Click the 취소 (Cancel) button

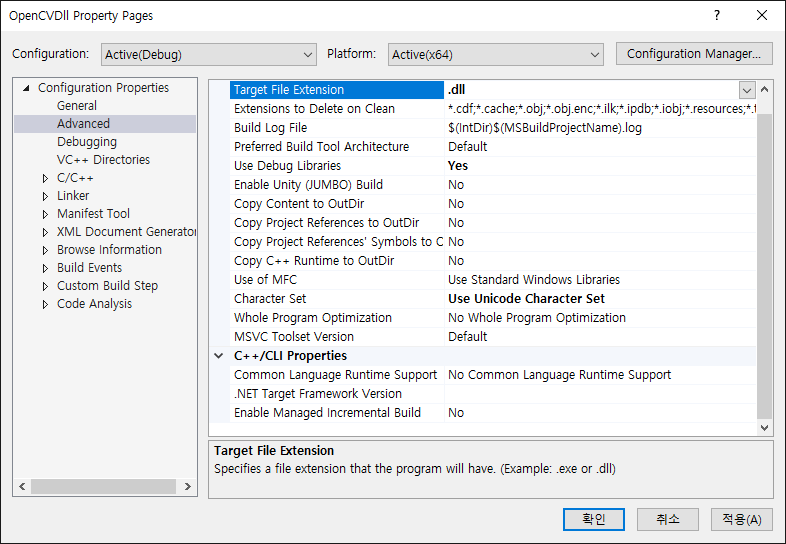tap(668, 519)
